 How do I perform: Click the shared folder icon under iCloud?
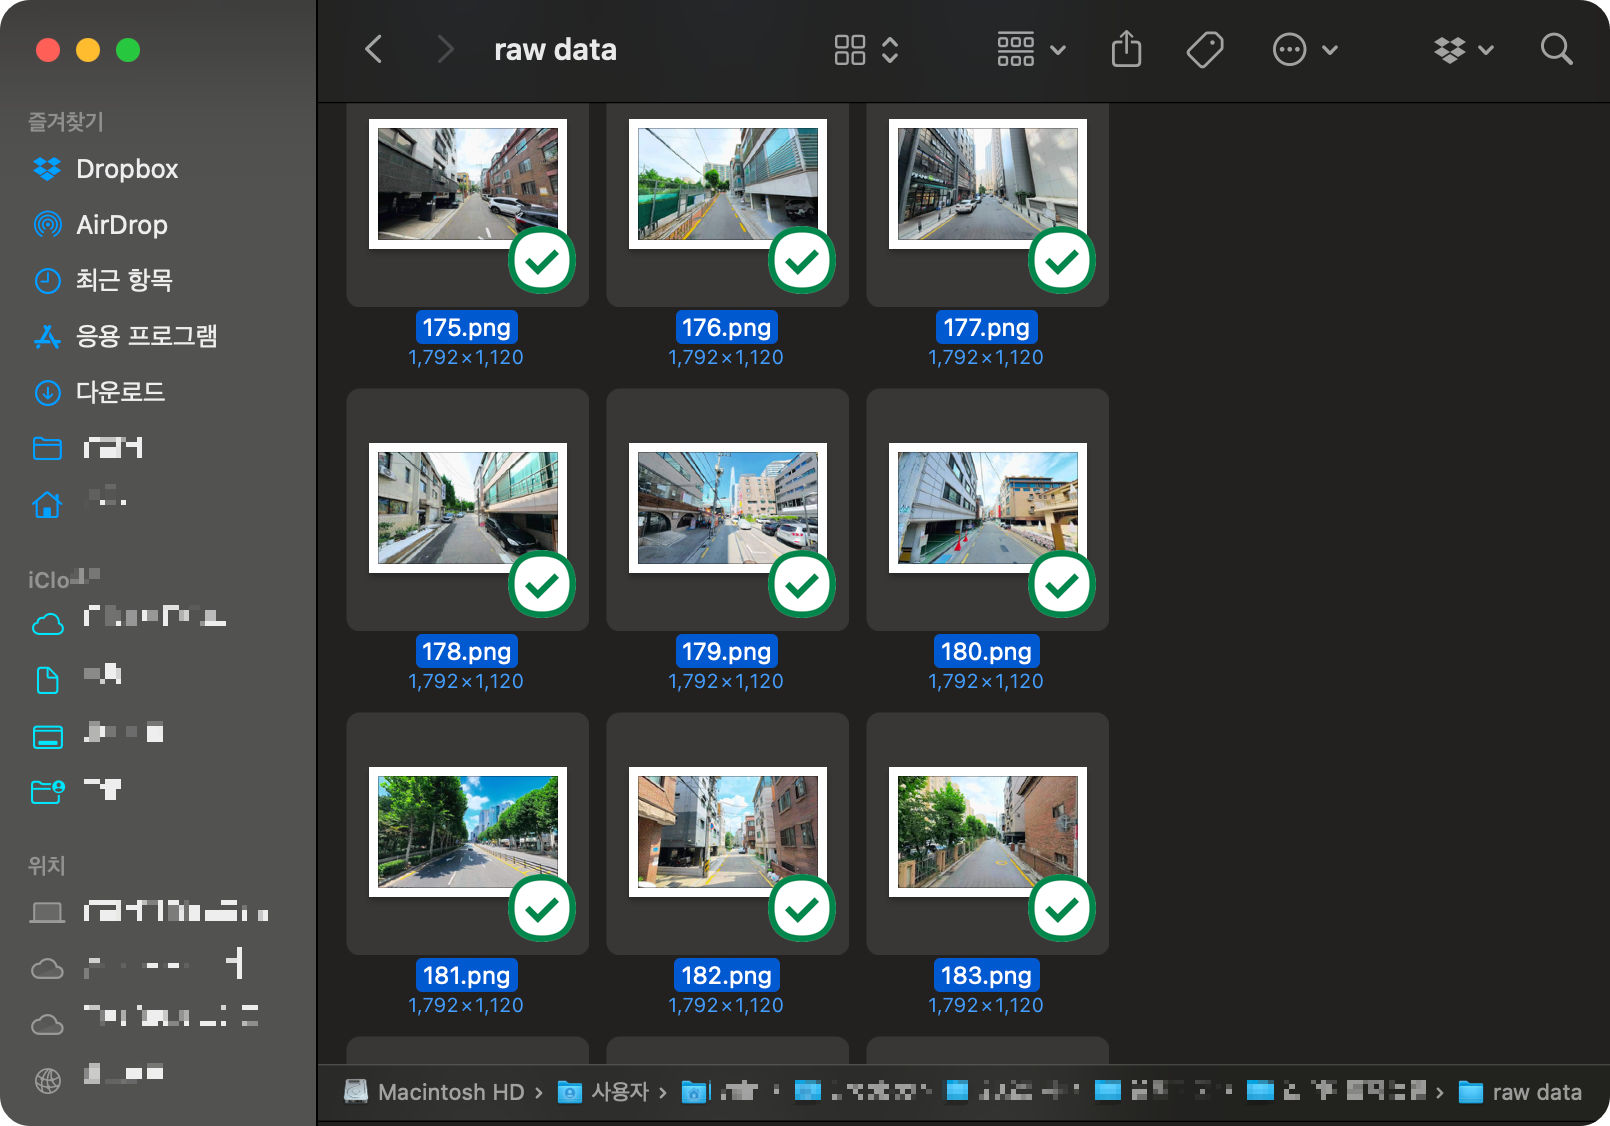tap(47, 792)
